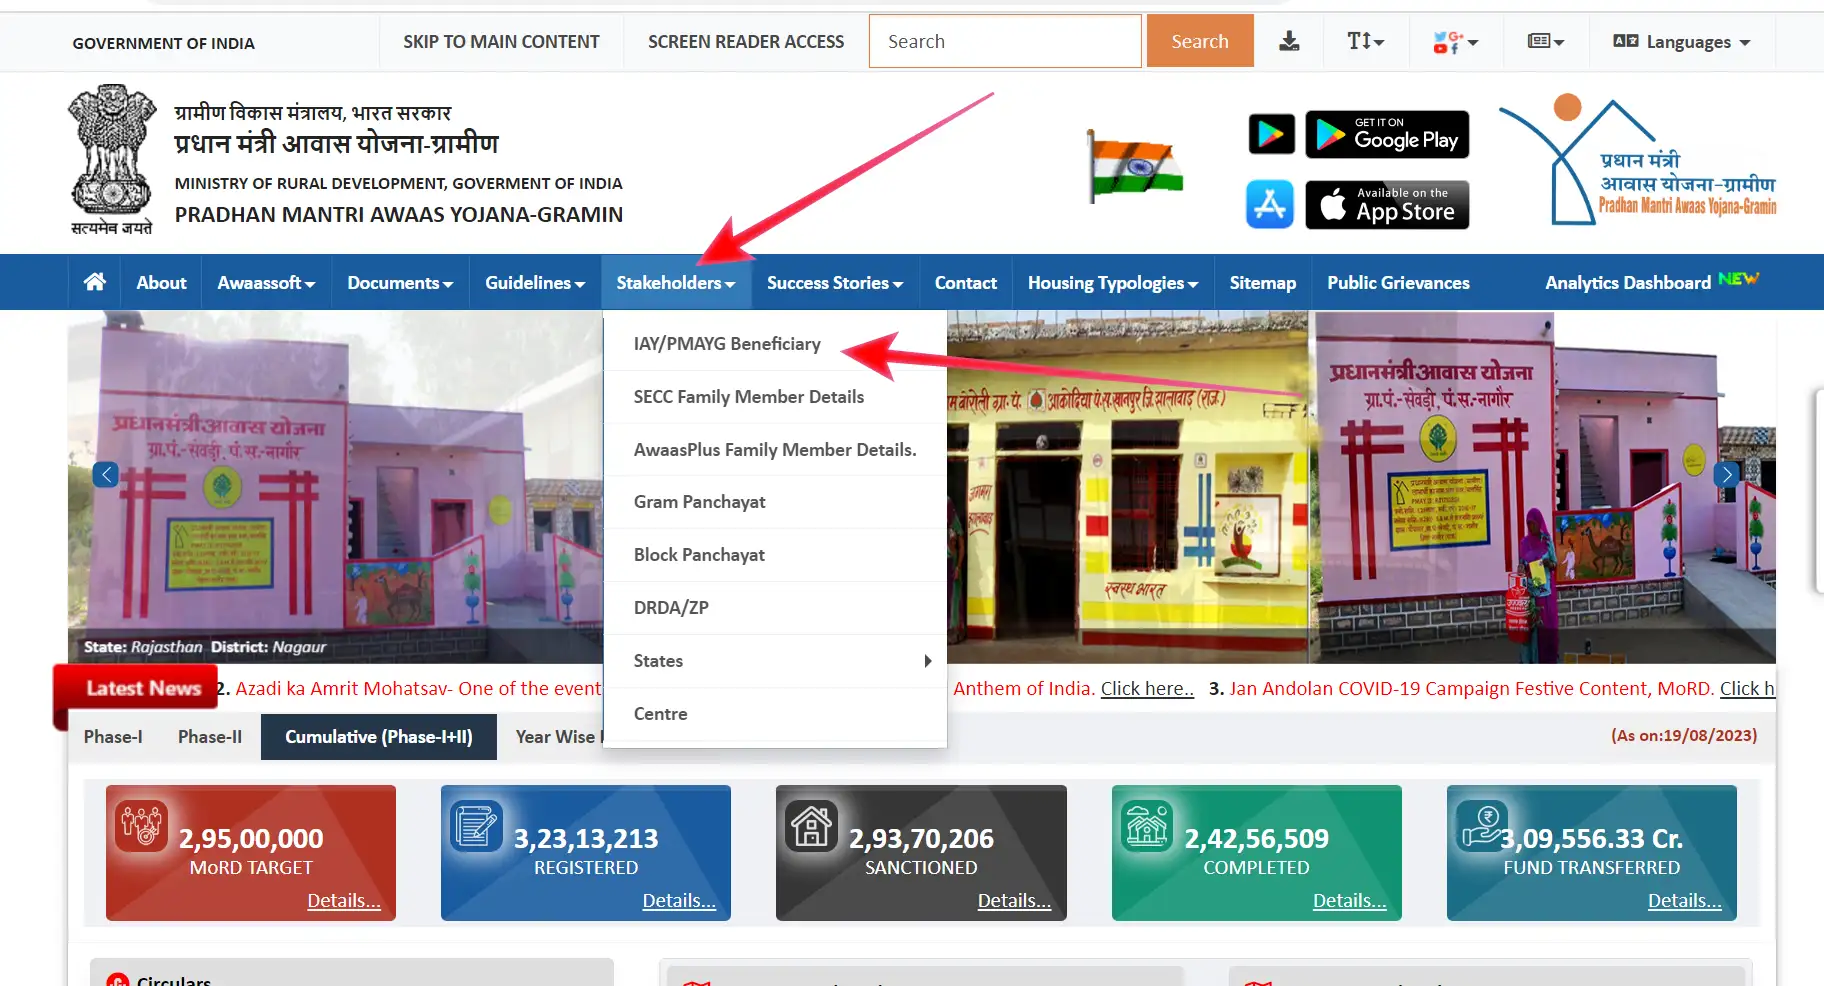Click the download icon in top bar
Screen dimensions: 1824x986
[1289, 41]
